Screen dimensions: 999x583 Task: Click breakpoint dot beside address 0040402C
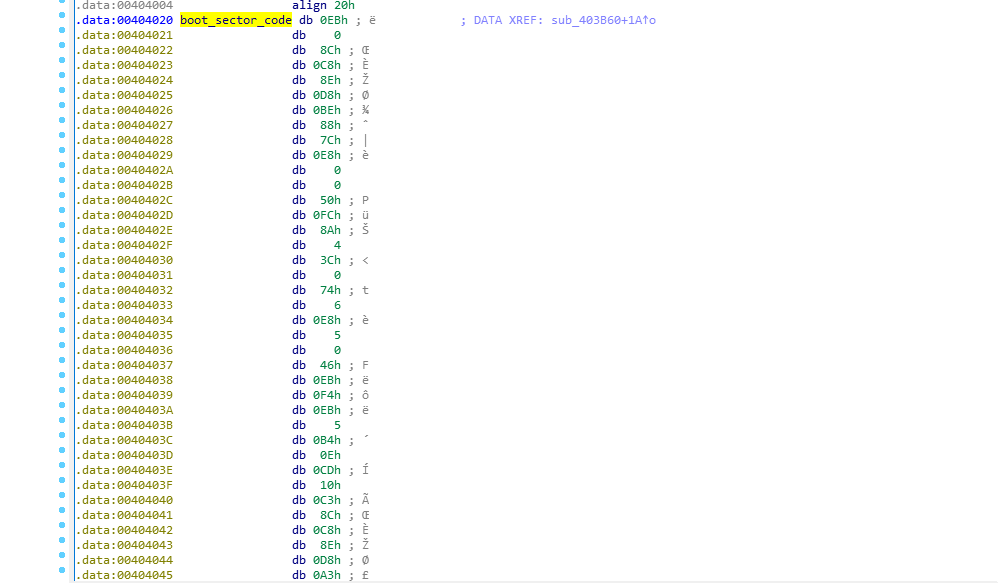click(x=62, y=195)
